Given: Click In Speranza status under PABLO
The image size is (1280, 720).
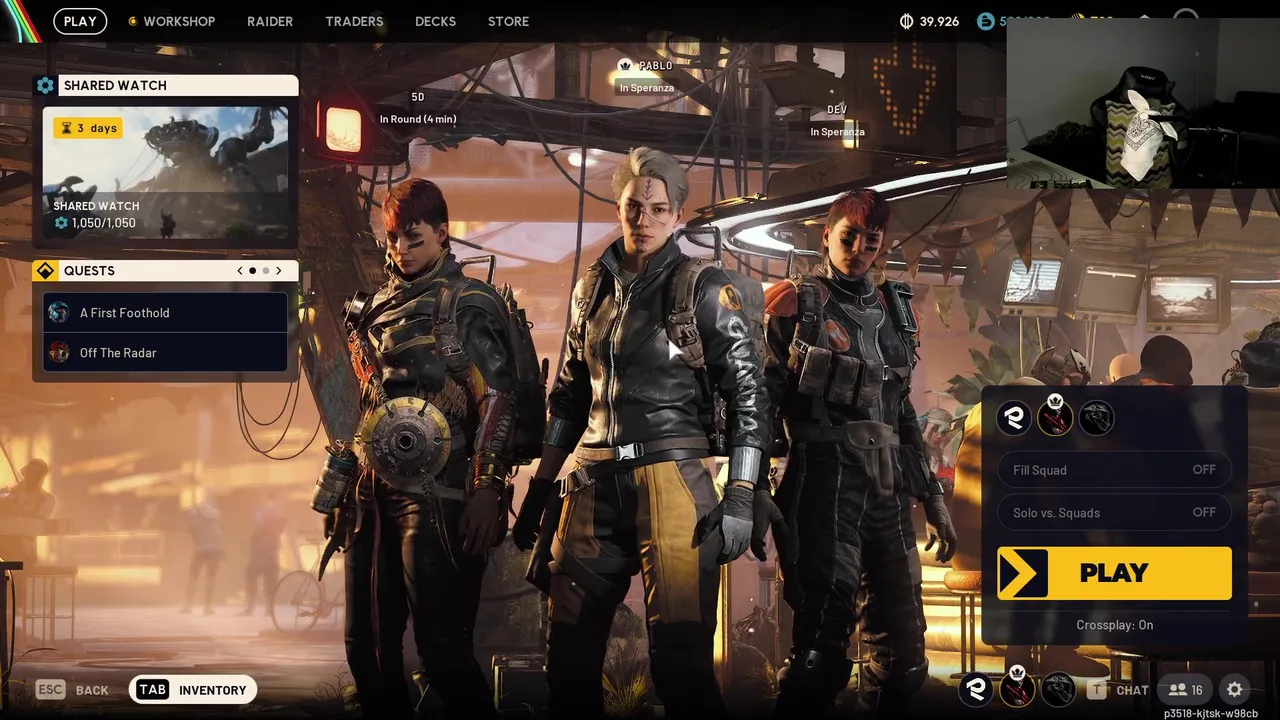Looking at the screenshot, I should (x=647, y=88).
